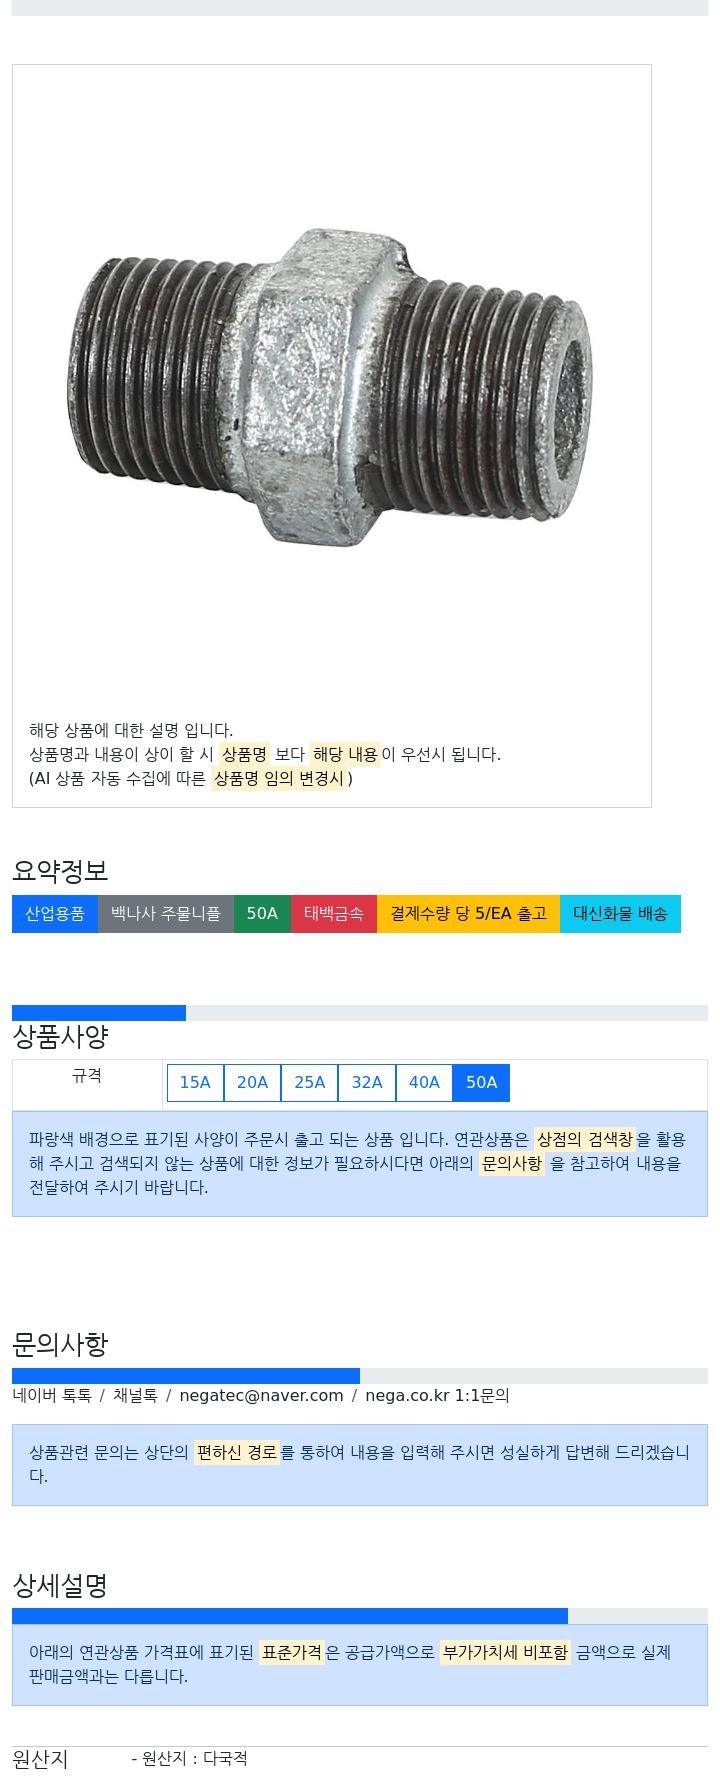Choose the 25A specification
The height and width of the screenshot is (1779, 720).
click(x=310, y=1082)
